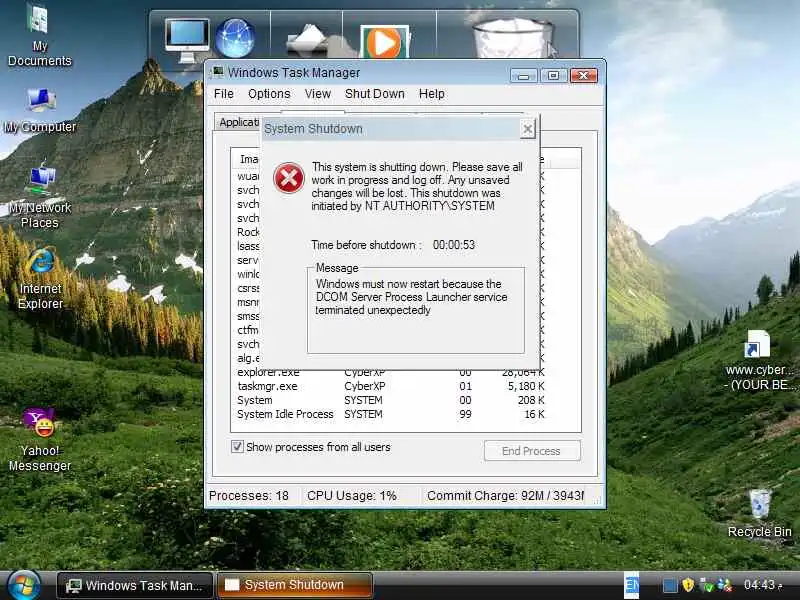Open the Shut Down menu
The image size is (800, 600).
[x=374, y=94]
